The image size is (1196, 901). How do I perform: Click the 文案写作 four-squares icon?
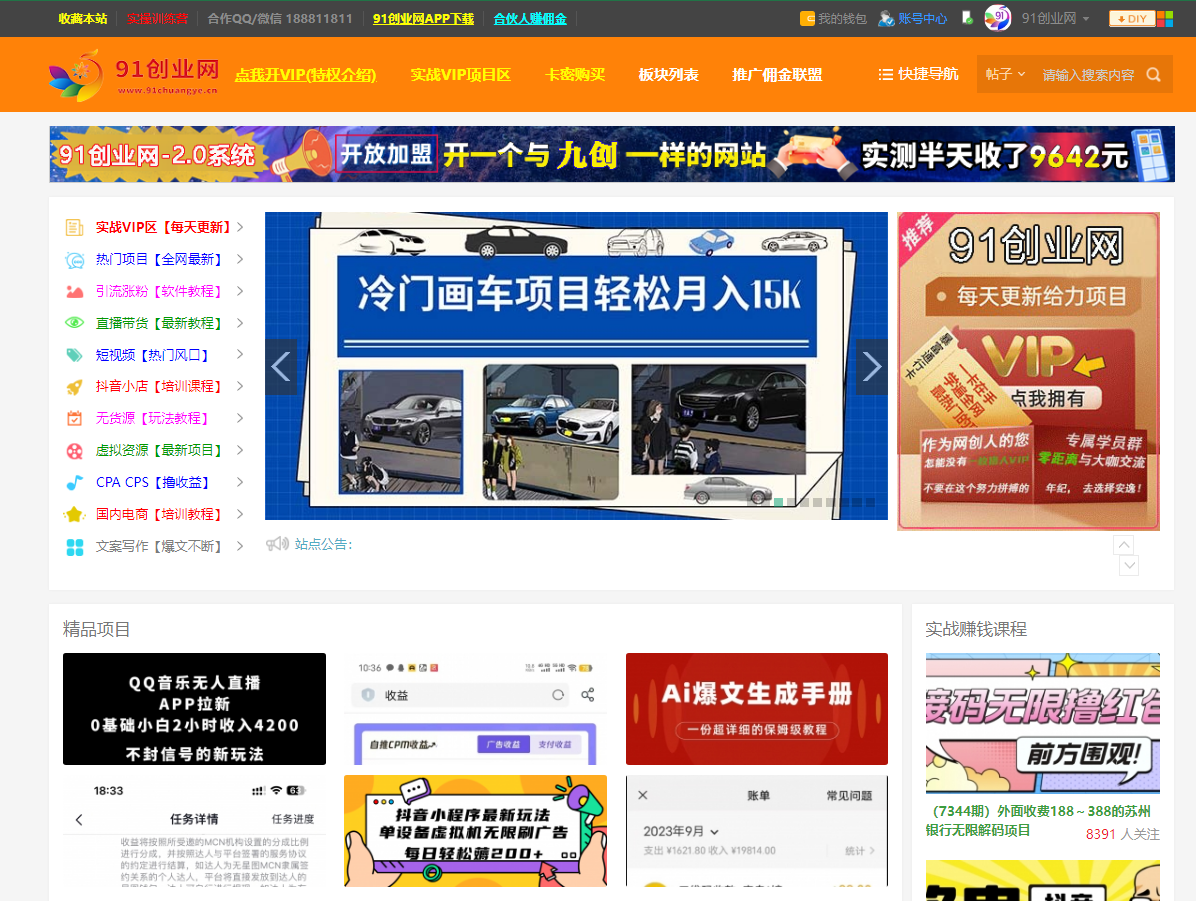(74, 547)
